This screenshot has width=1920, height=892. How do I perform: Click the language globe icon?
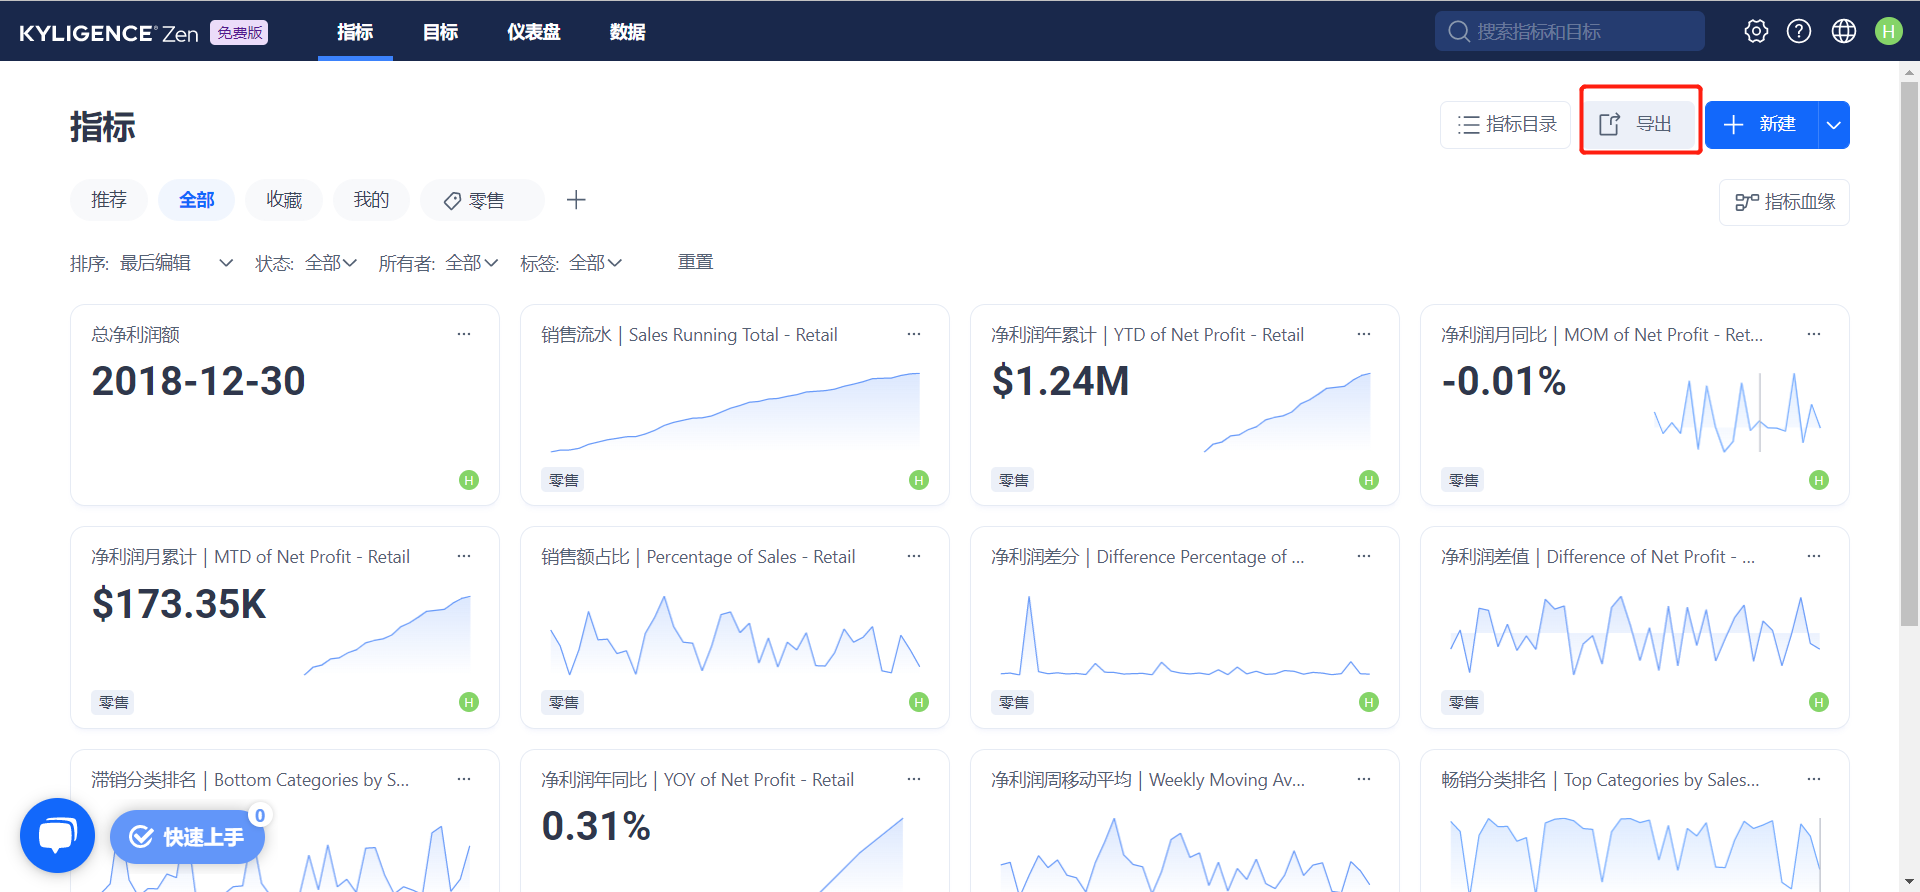(x=1844, y=31)
